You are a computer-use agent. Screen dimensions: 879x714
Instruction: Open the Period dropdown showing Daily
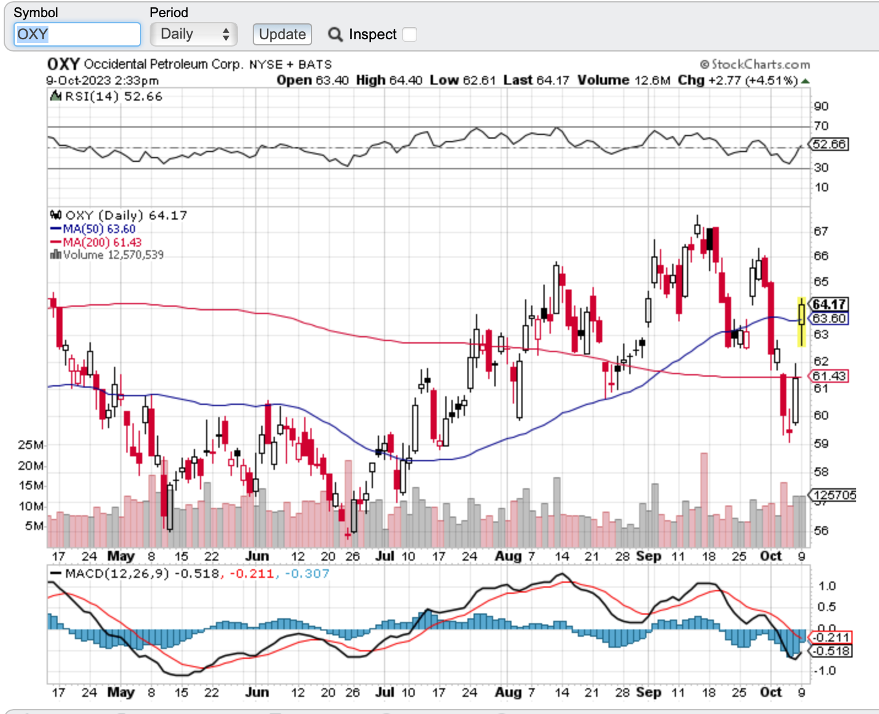[x=192, y=34]
